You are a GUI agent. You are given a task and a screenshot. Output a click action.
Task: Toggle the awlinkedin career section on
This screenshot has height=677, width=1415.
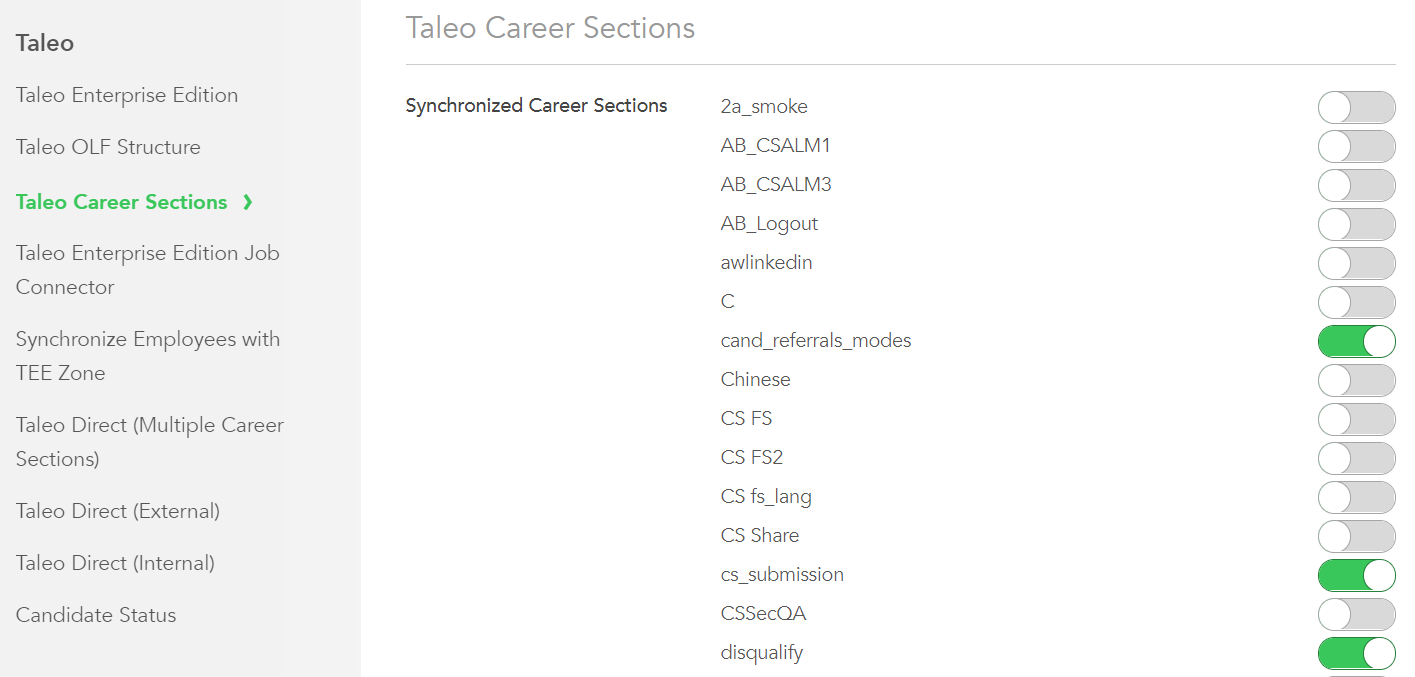pyautogui.click(x=1356, y=263)
